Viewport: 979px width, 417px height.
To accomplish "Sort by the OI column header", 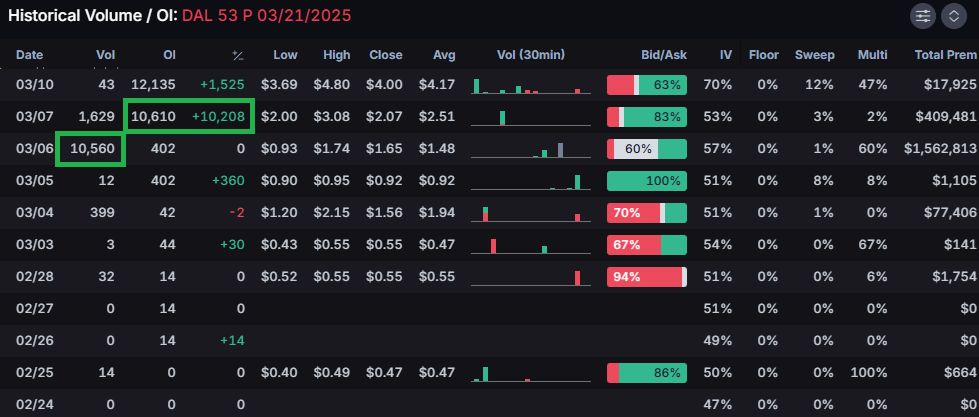I will point(169,55).
